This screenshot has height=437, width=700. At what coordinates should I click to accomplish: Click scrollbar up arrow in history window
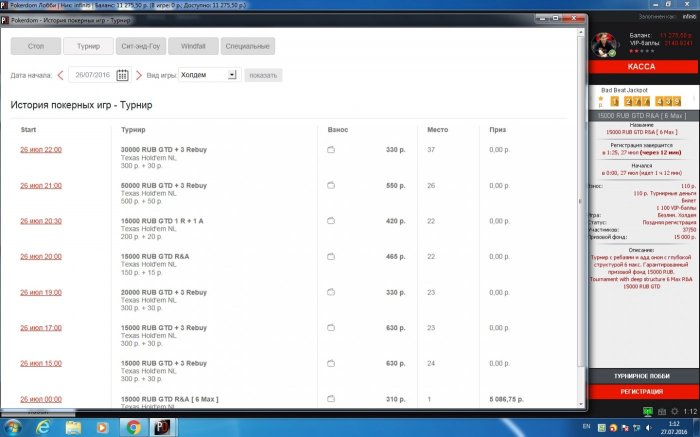pos(581,33)
